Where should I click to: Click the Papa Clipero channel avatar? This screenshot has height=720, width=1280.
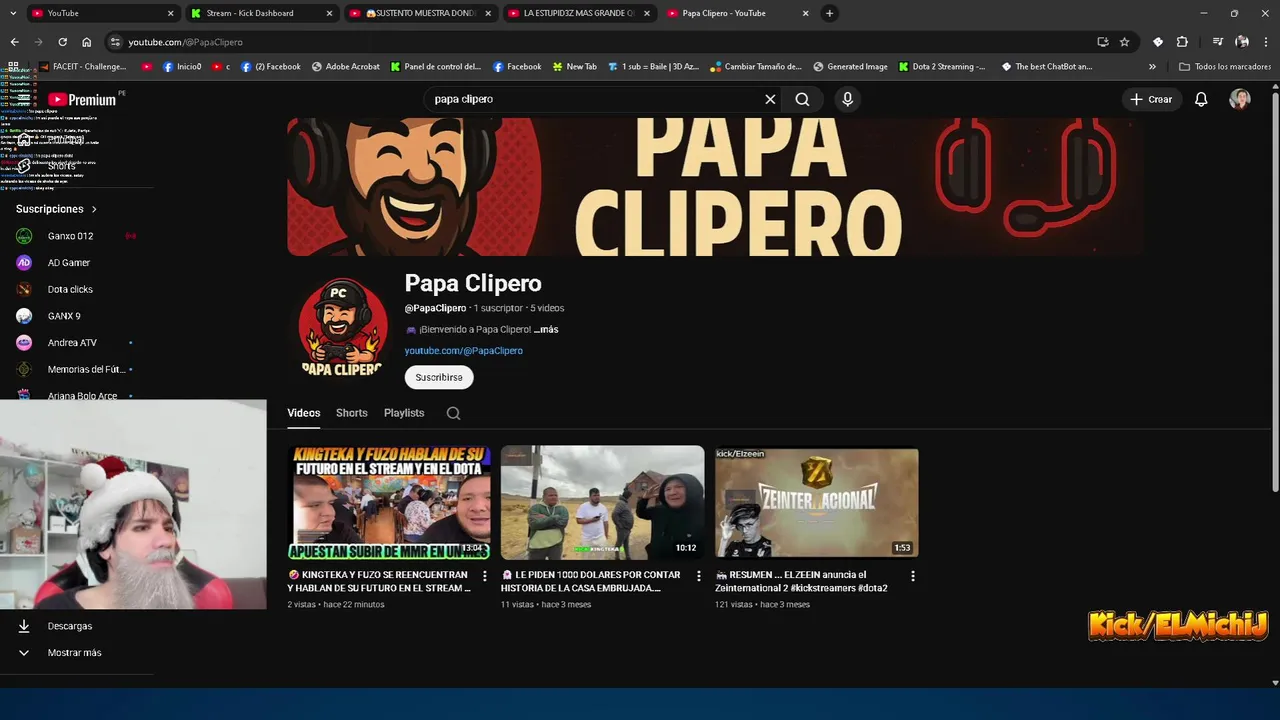coord(343,328)
